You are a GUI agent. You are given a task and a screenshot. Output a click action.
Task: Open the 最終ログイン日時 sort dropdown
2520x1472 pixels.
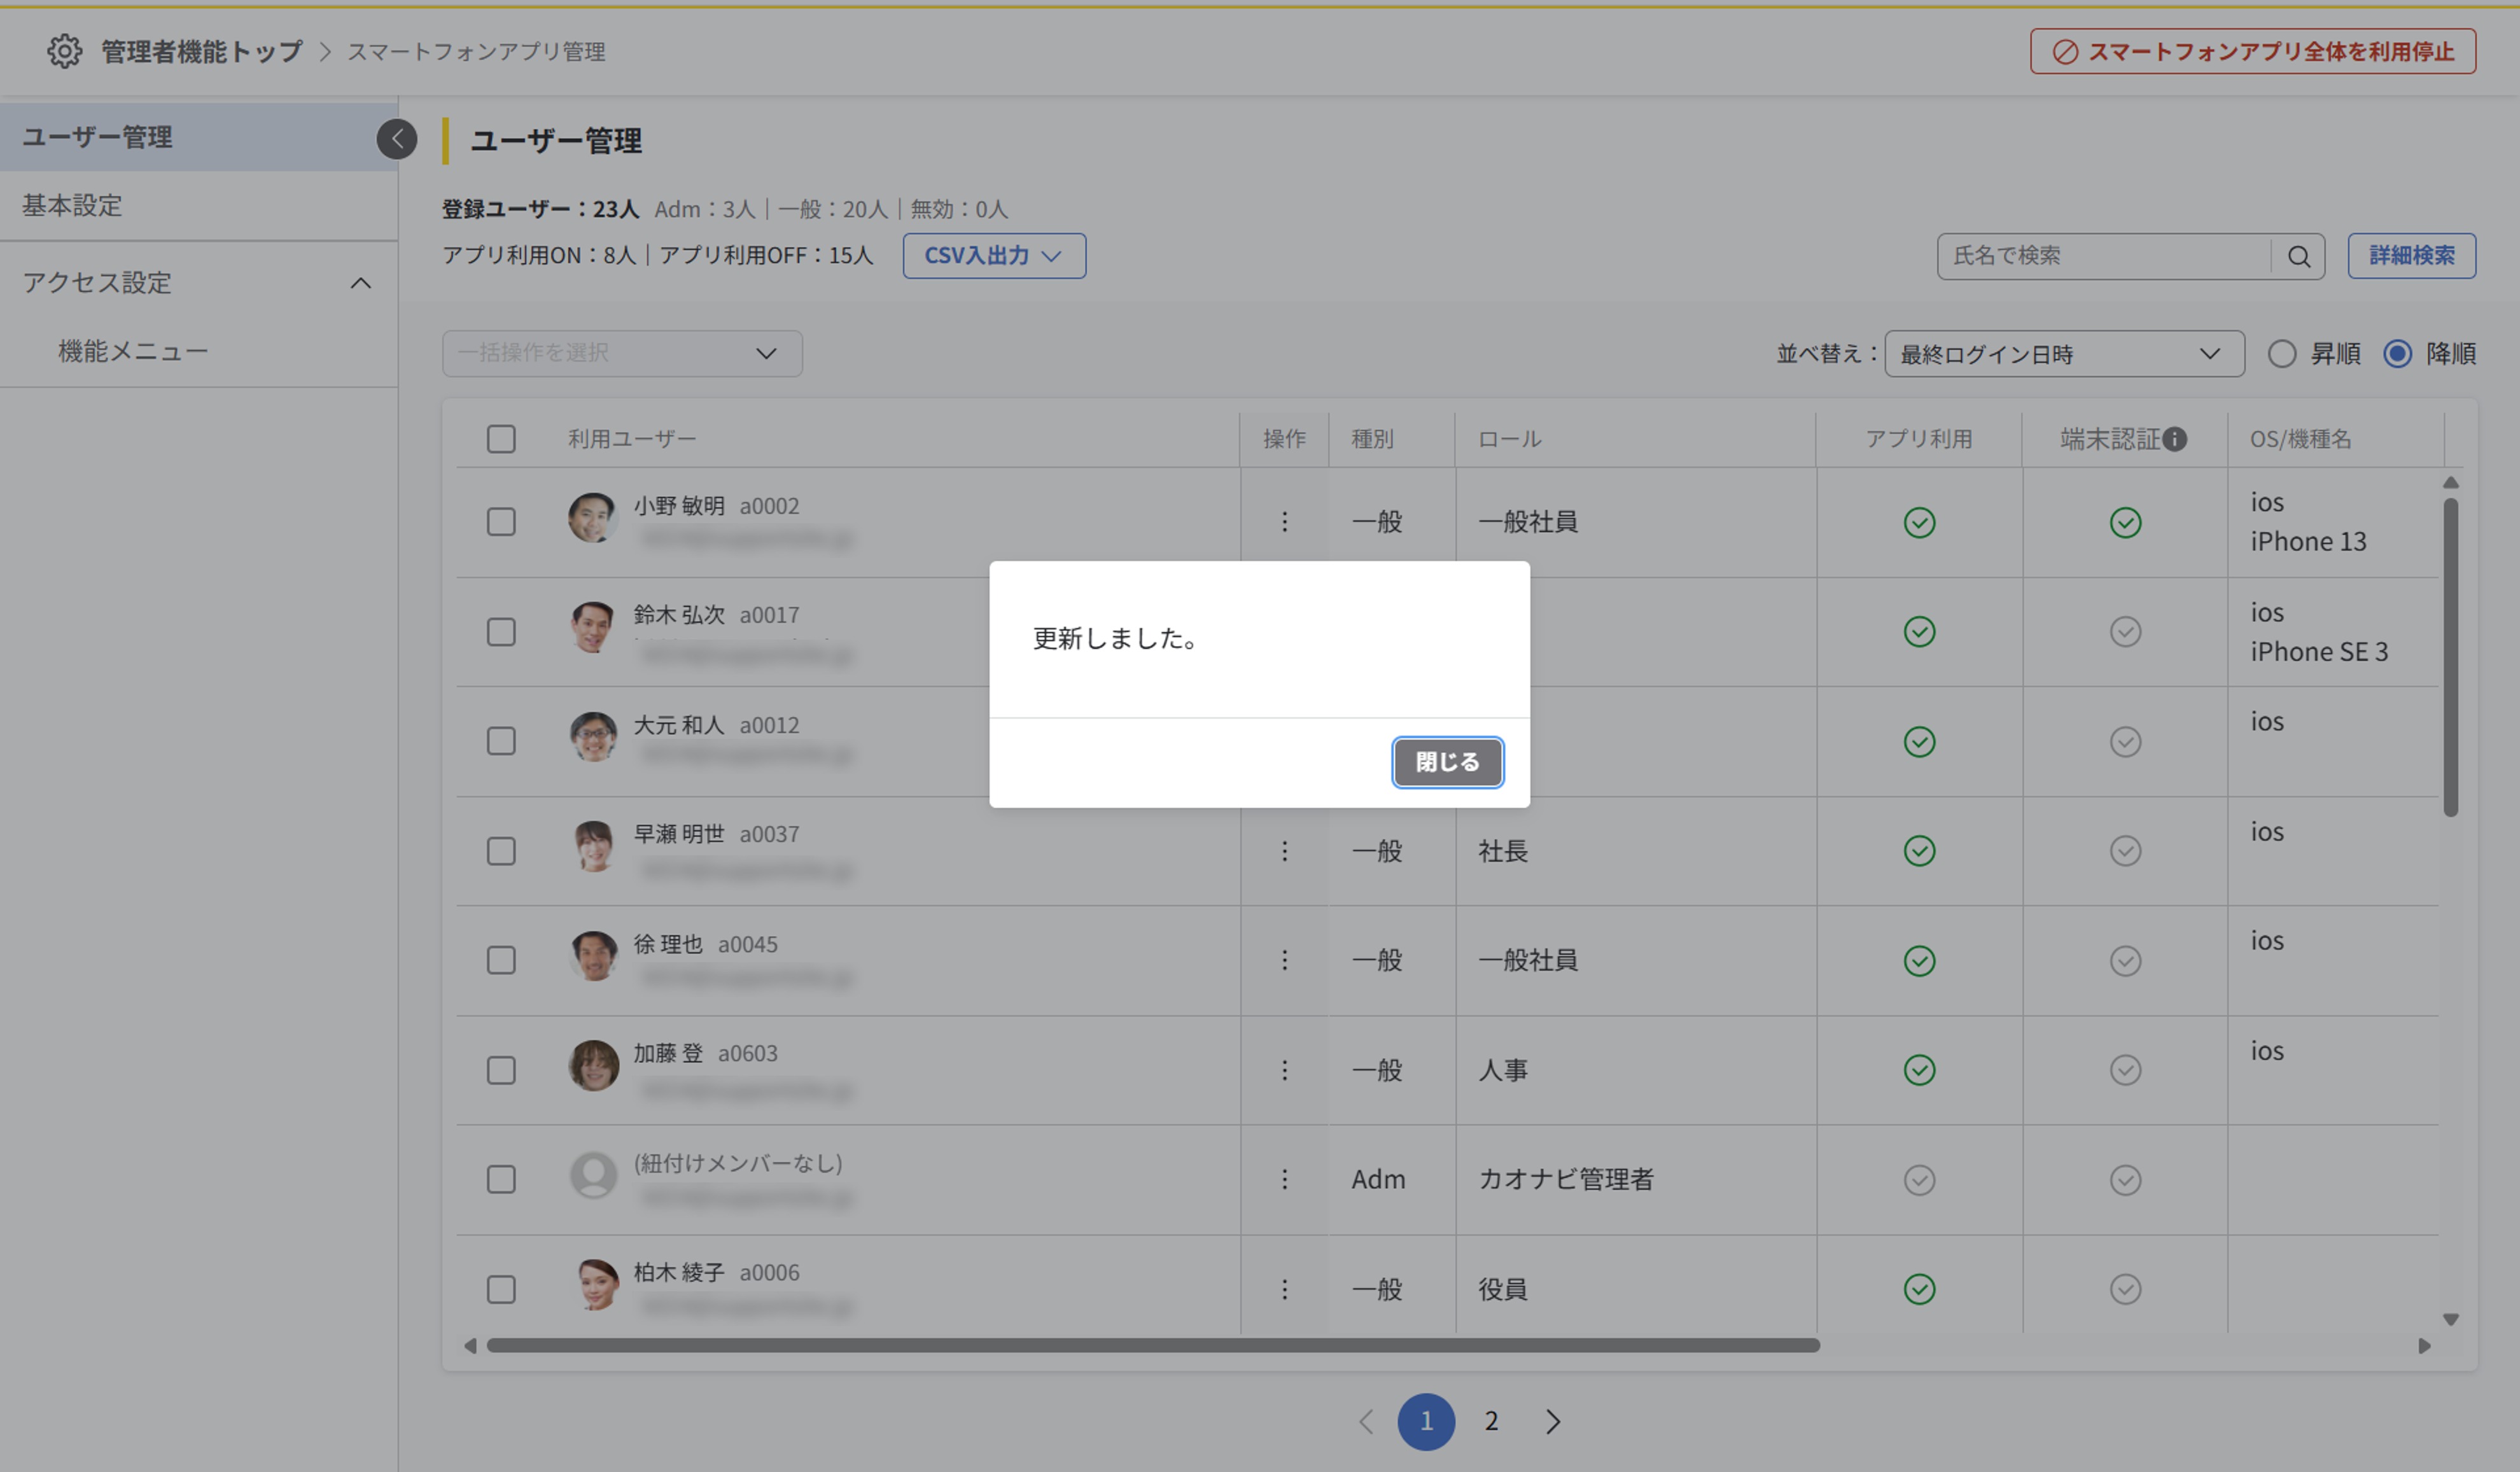point(2064,354)
